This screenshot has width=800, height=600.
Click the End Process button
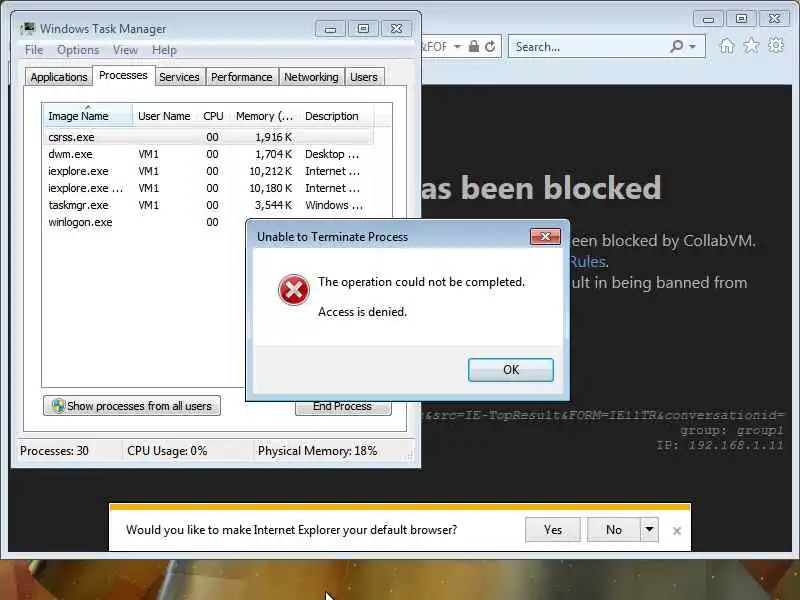(x=343, y=408)
